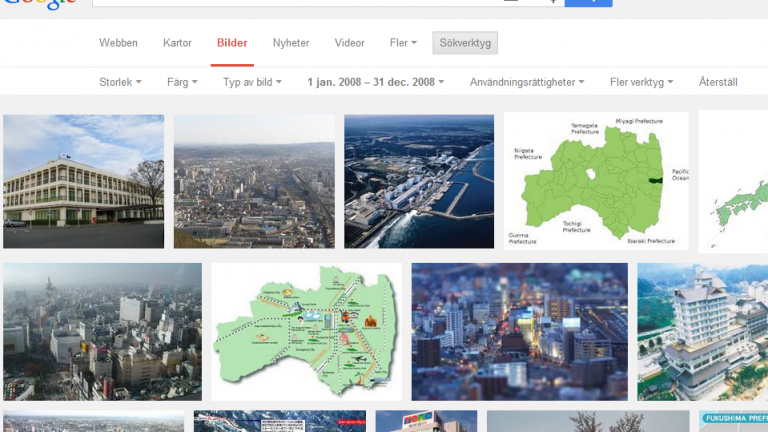Expand the Fler menu

[403, 43]
